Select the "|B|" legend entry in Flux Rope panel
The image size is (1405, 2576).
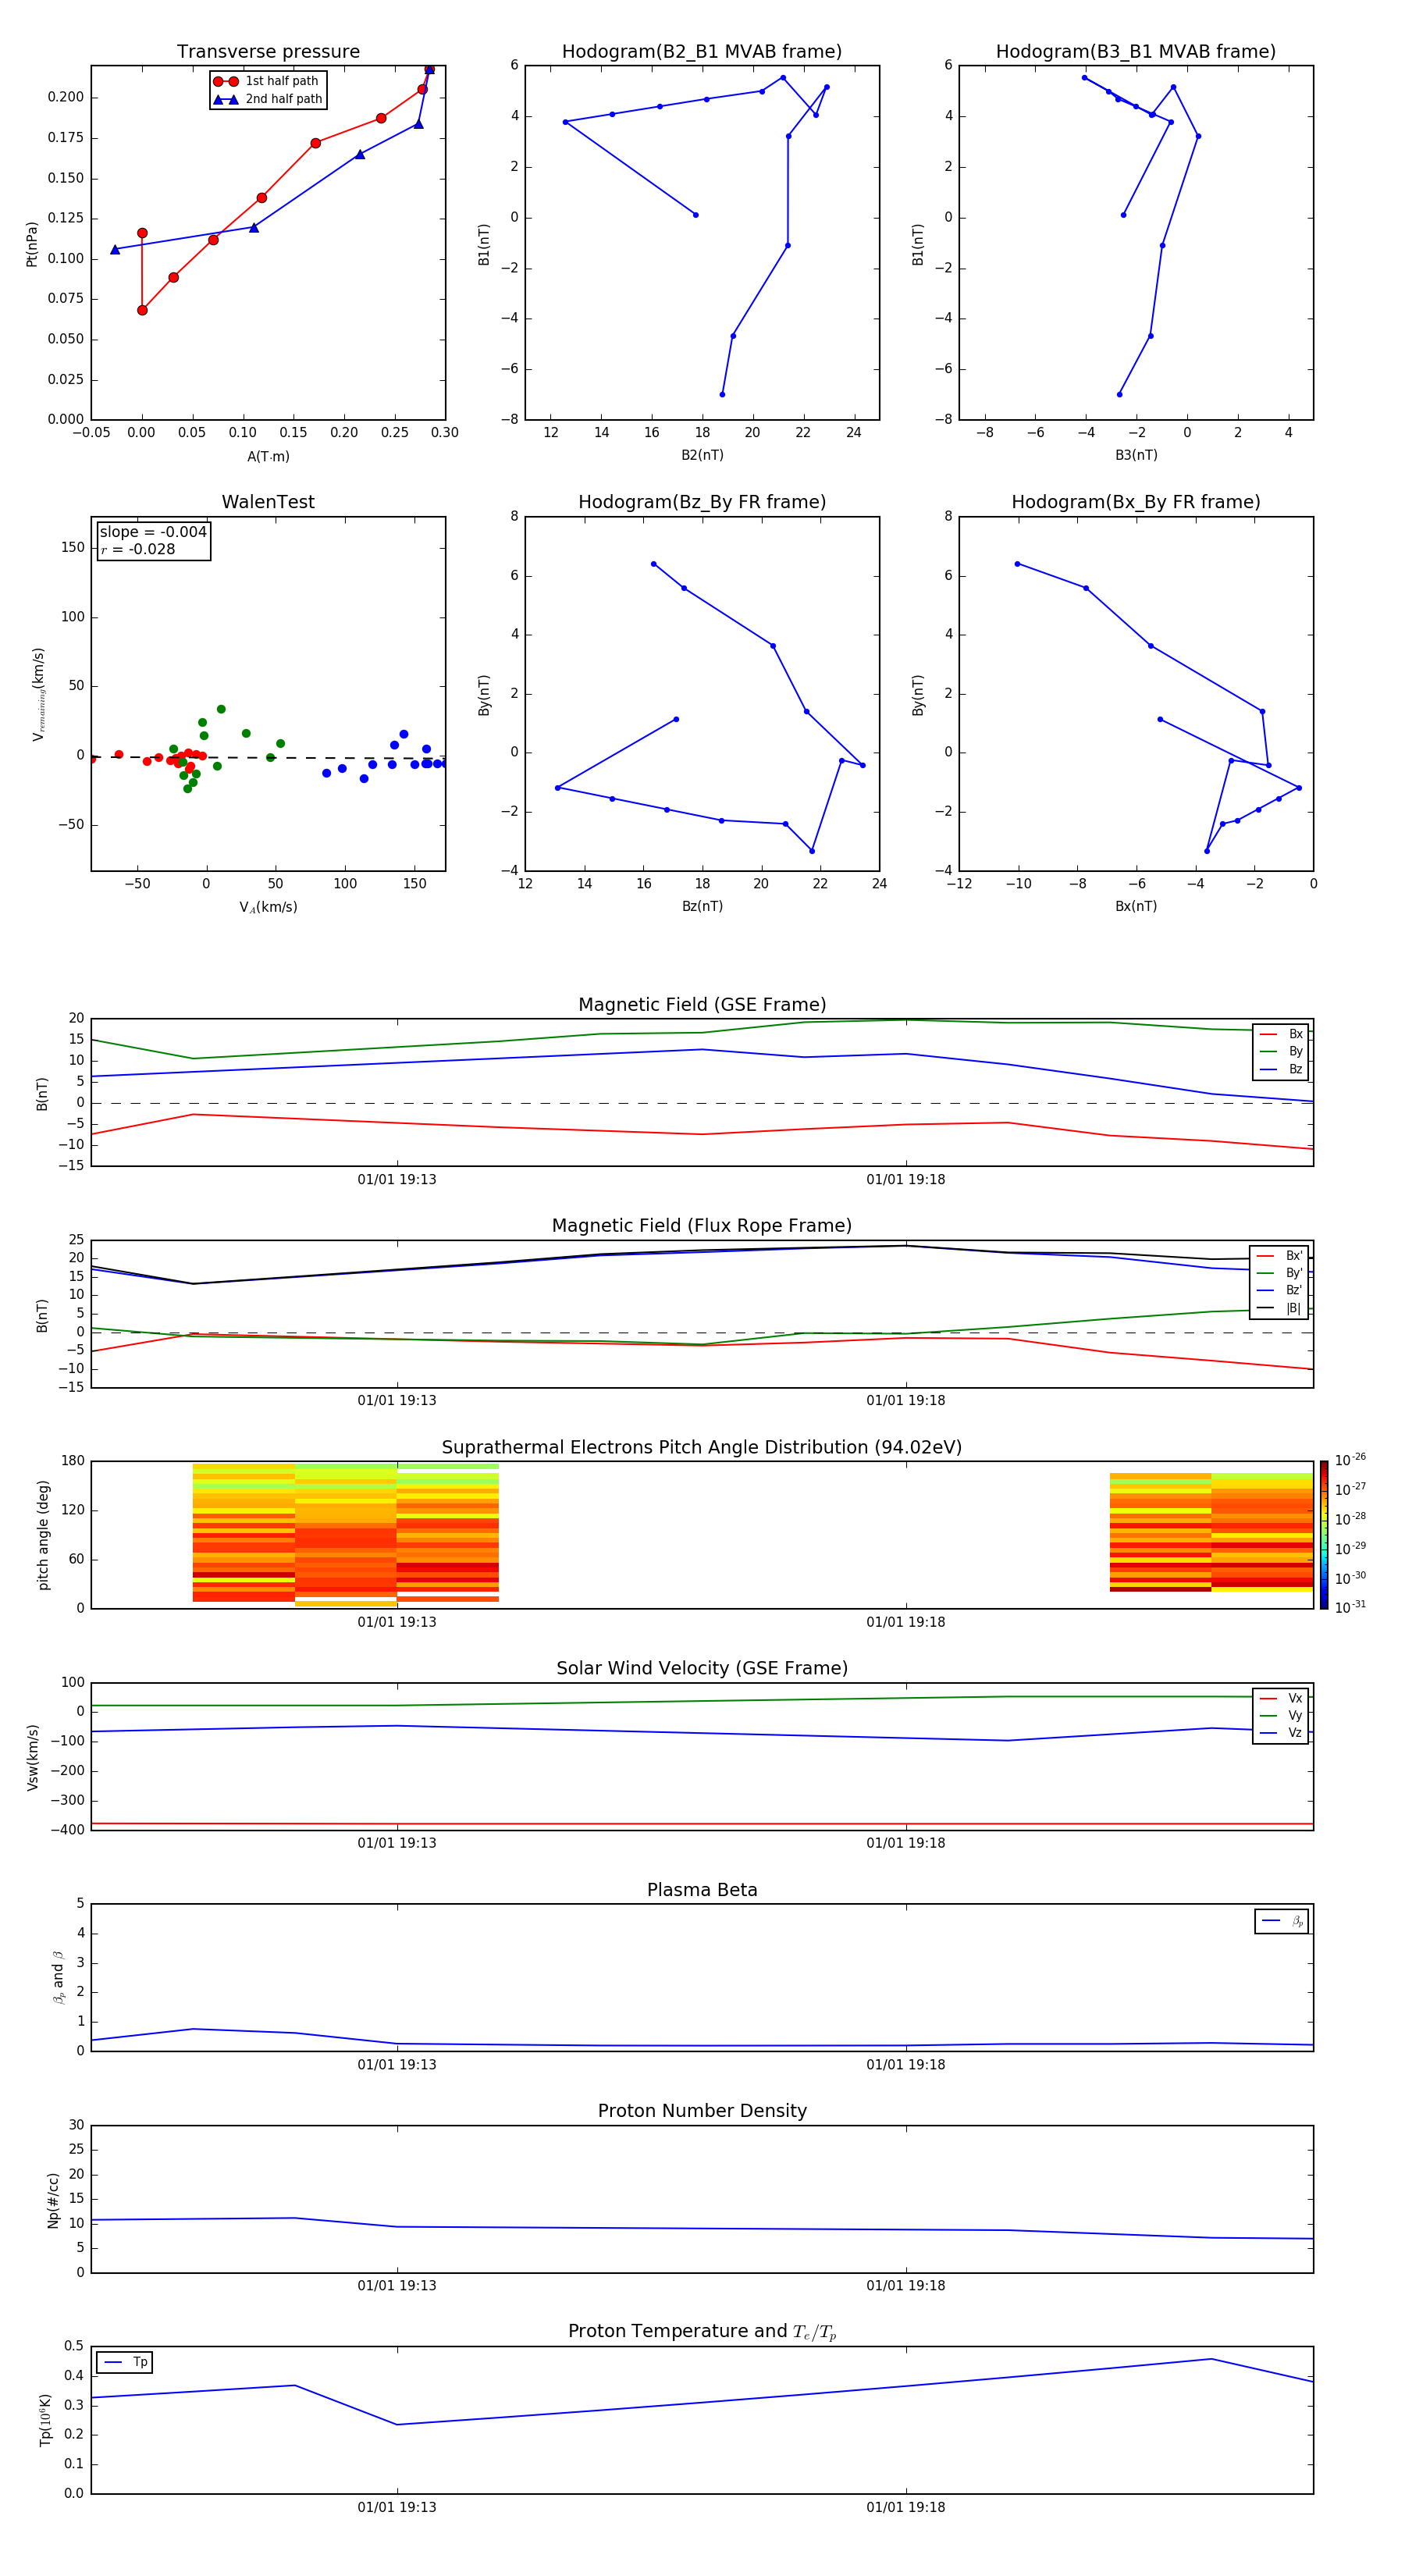tap(1280, 1308)
